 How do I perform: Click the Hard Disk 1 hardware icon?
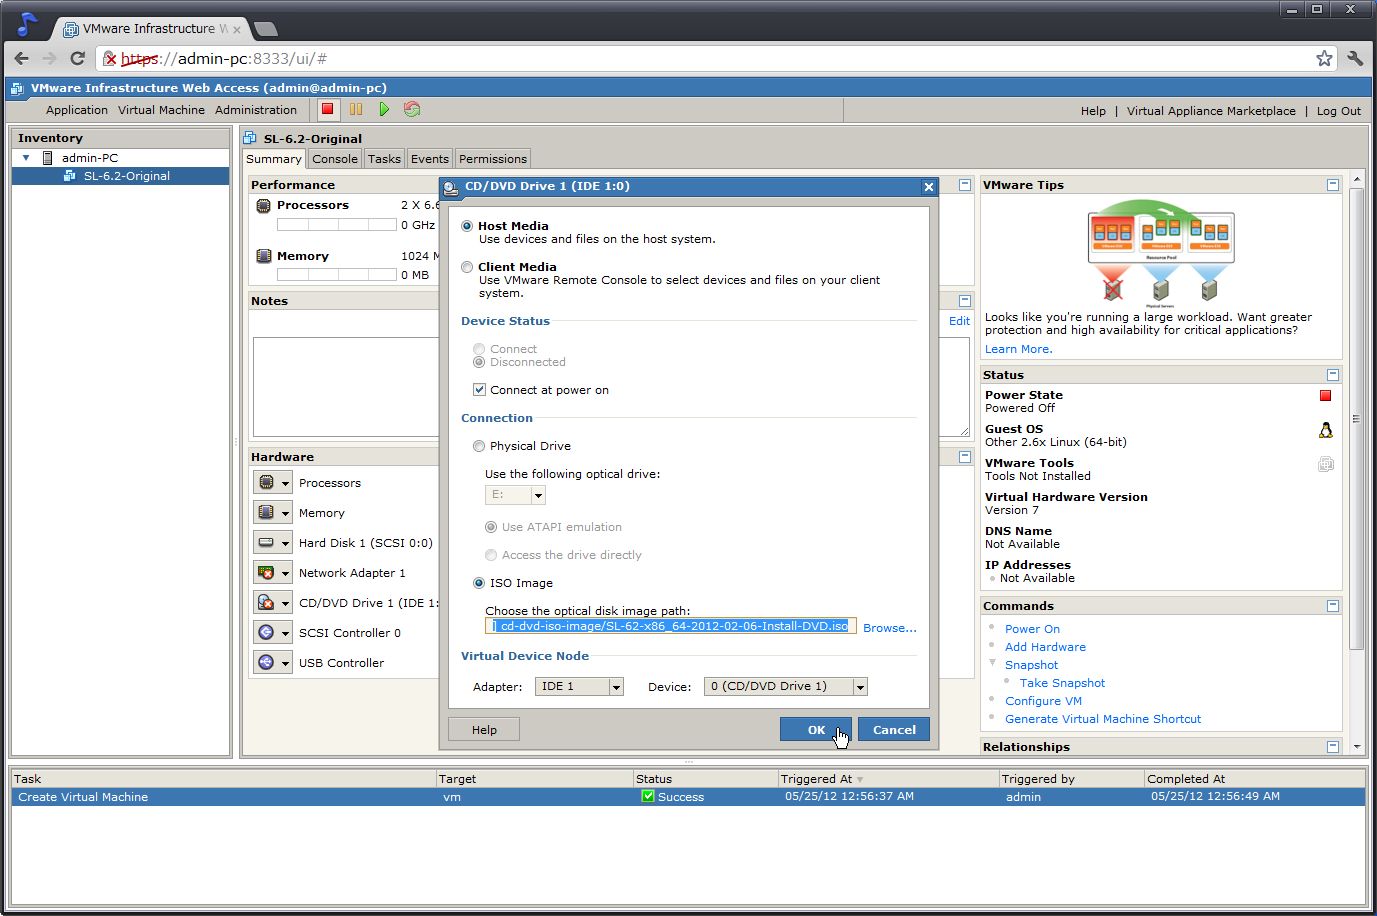(x=266, y=542)
